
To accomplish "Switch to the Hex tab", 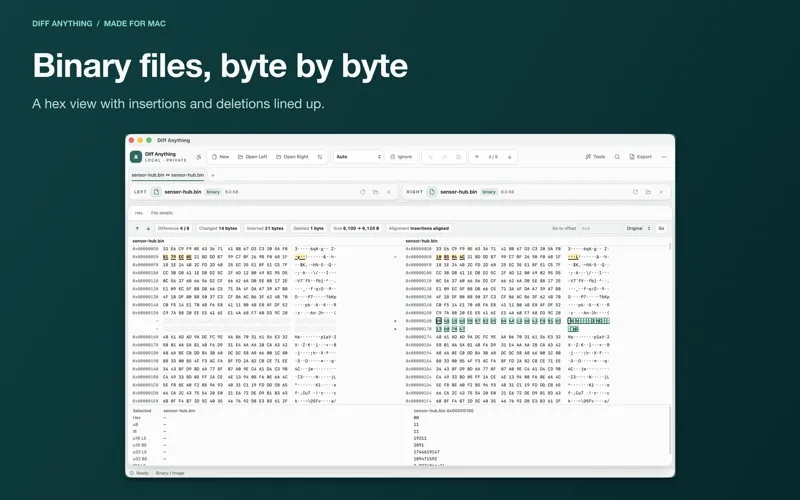I will tap(139, 213).
